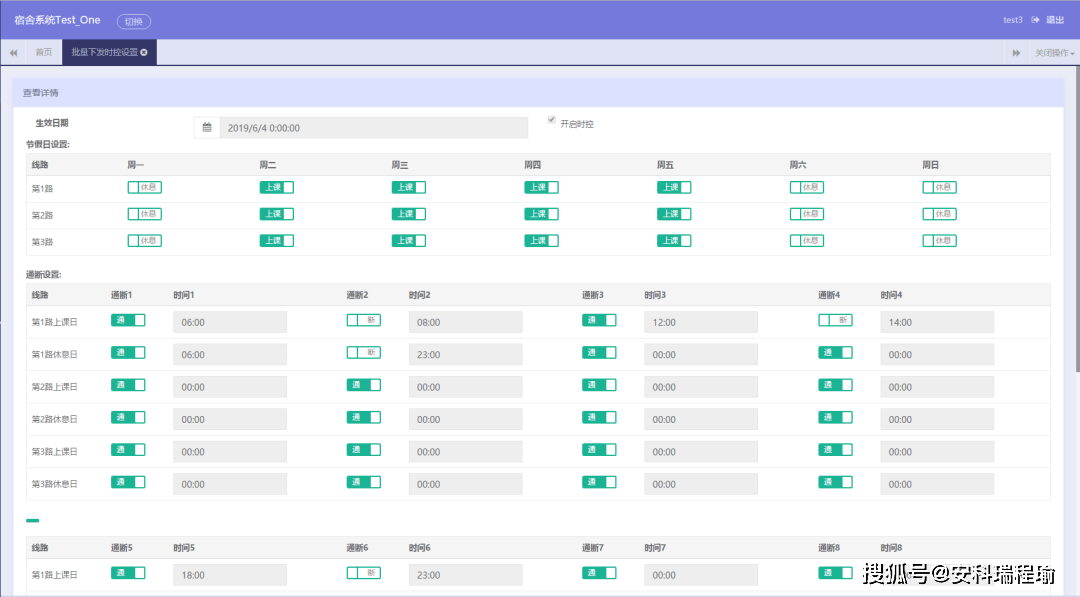Click 时间5 field showing 18:00
The height and width of the screenshot is (597, 1080).
pos(230,575)
